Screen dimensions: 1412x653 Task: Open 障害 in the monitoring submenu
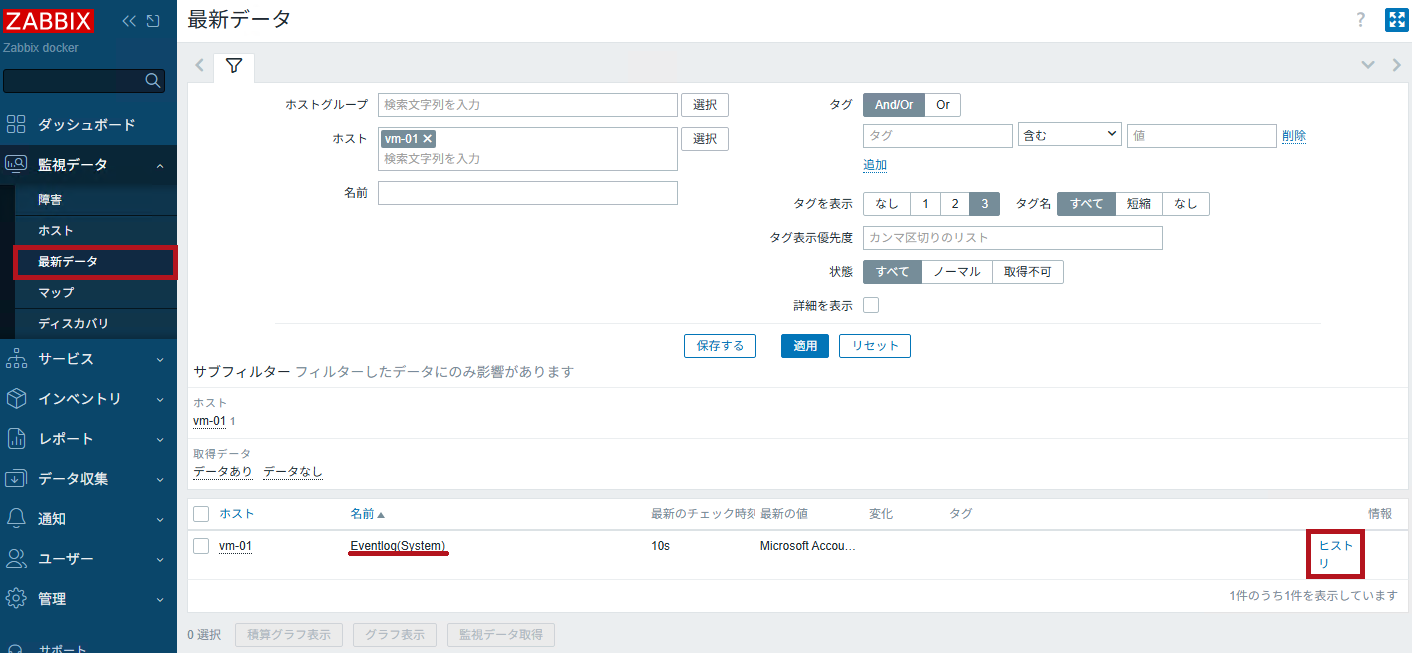tap(51, 200)
